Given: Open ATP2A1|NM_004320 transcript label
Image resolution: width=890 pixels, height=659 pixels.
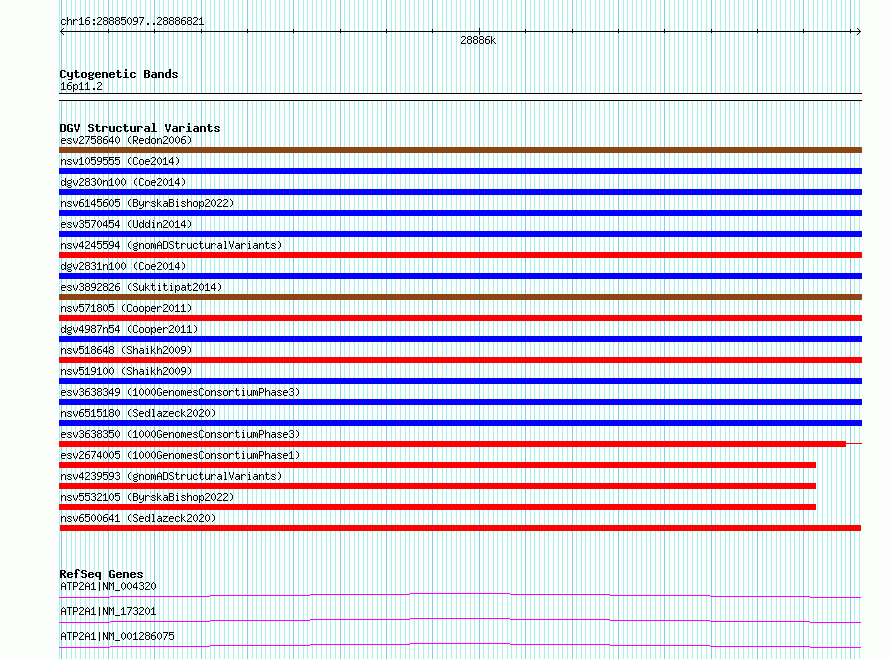Looking at the screenshot, I should pyautogui.click(x=108, y=586).
